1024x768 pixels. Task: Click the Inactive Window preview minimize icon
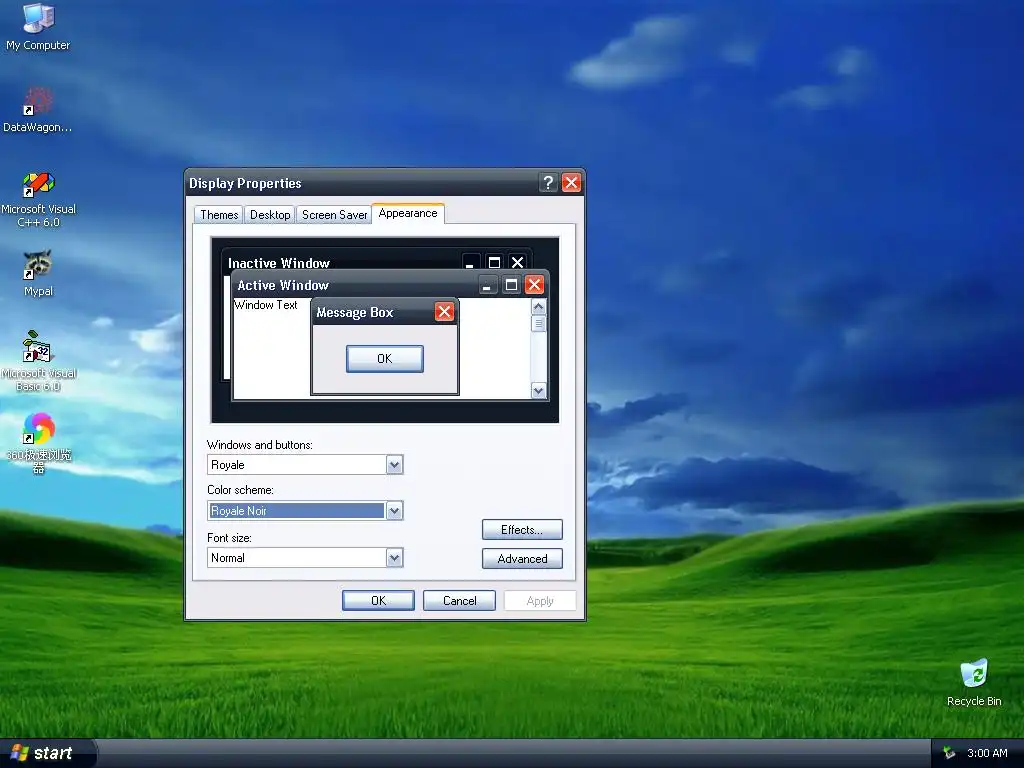click(471, 263)
